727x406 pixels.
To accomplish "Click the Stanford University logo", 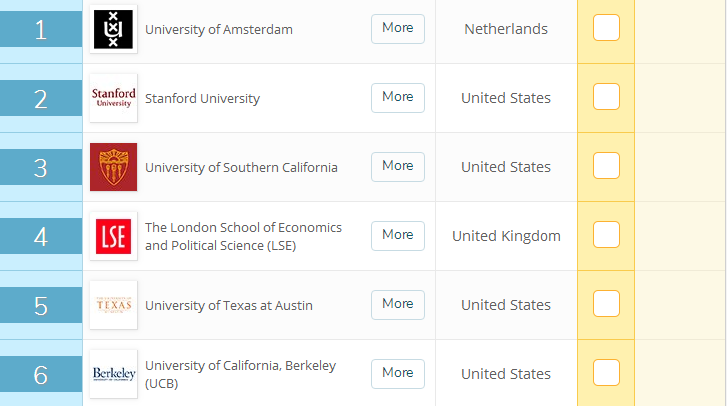I will (x=113, y=98).
